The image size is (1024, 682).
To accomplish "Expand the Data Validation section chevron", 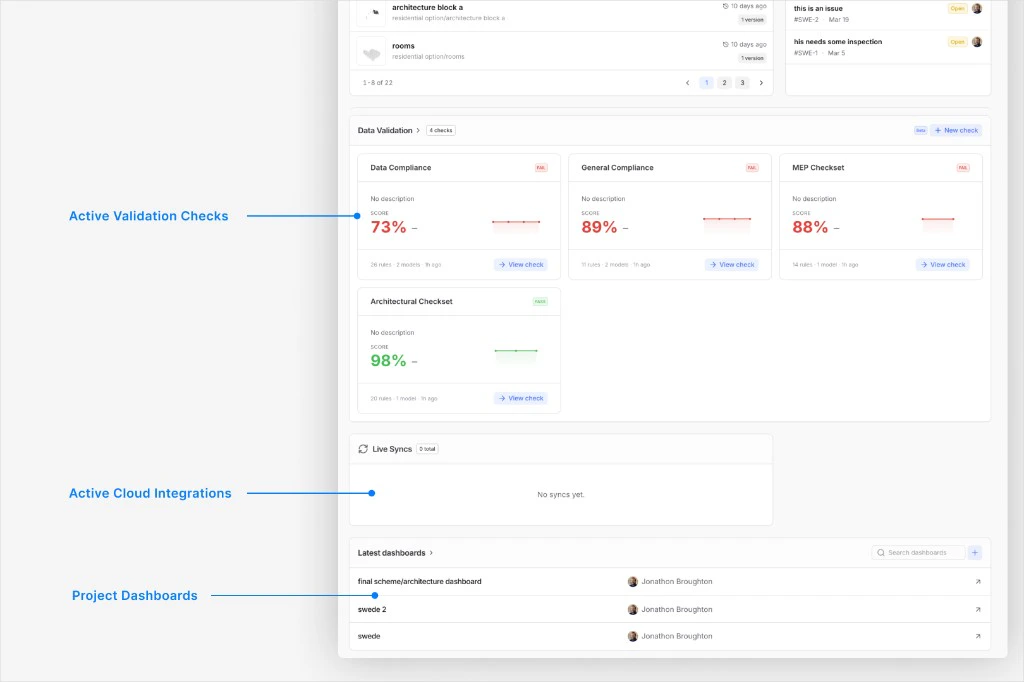I will point(419,131).
